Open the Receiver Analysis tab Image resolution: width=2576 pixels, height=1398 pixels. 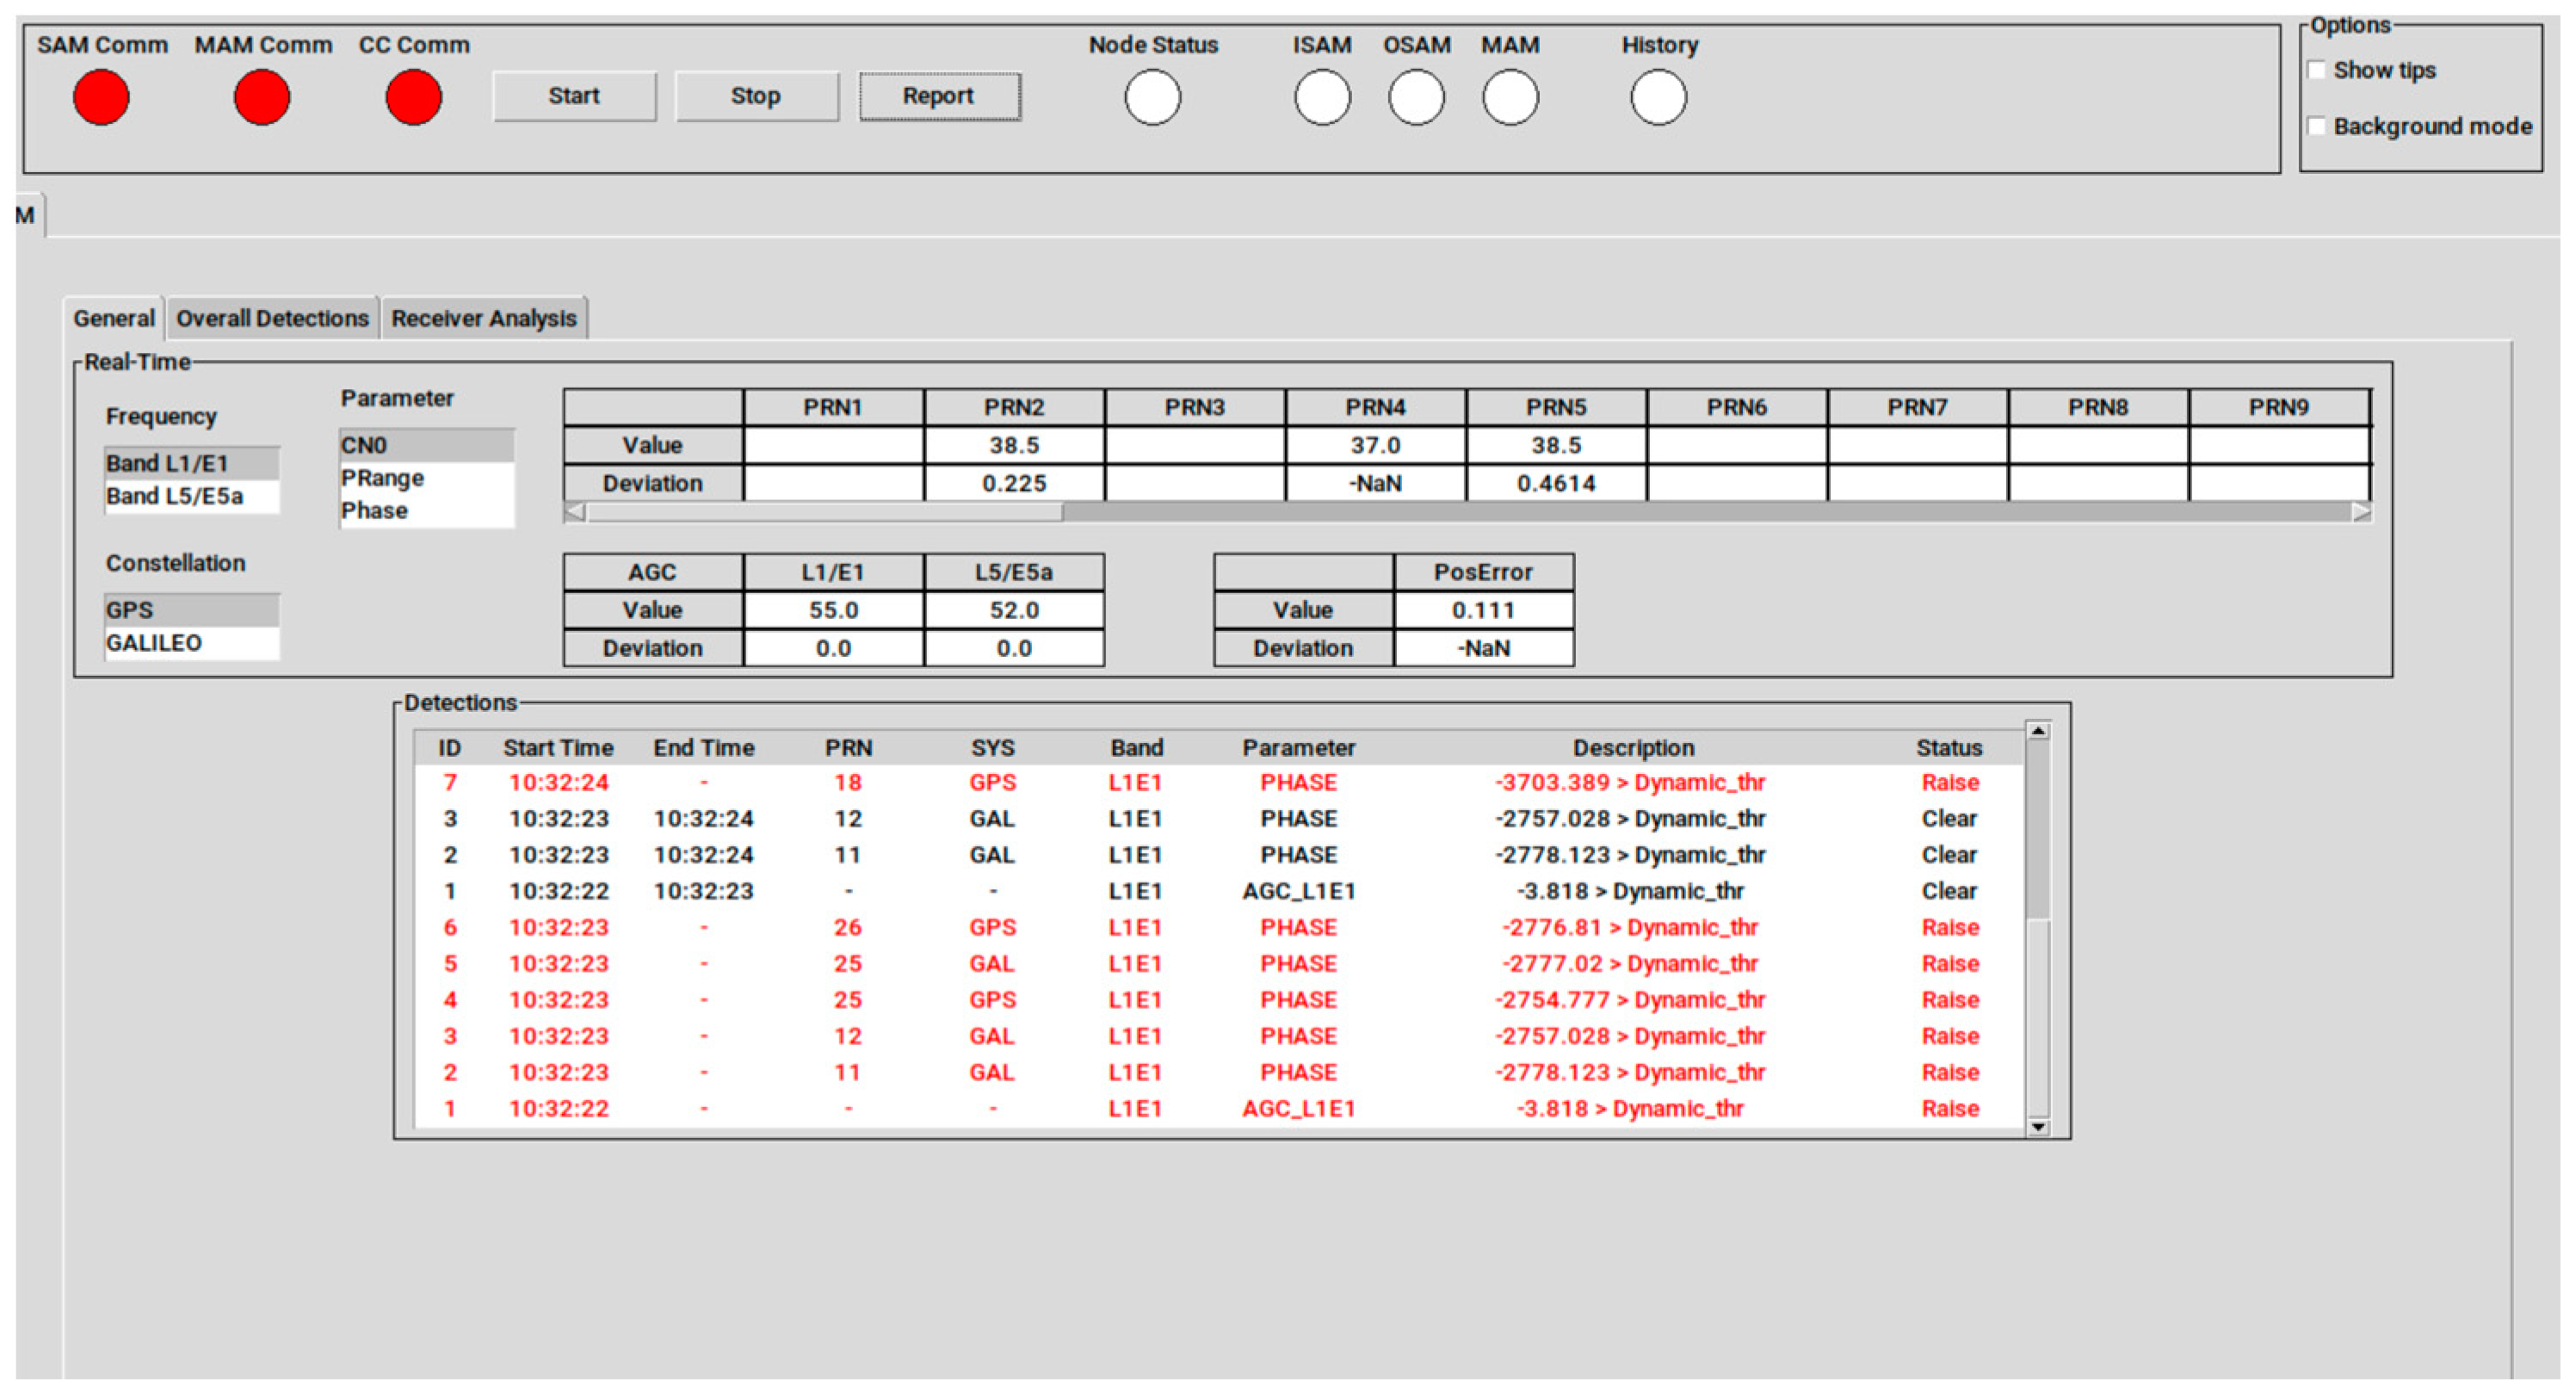[483, 318]
